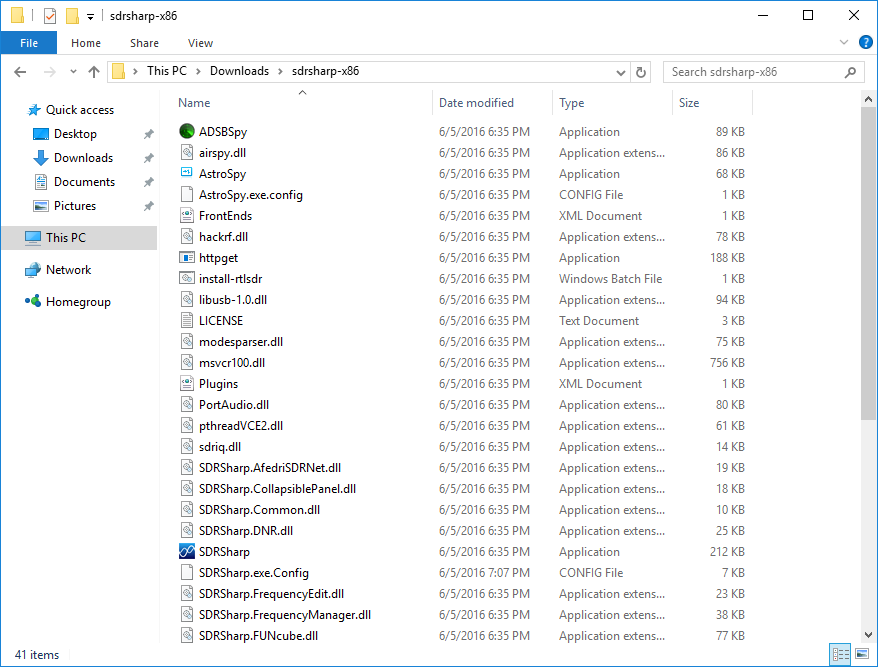This screenshot has height=667, width=878.
Task: Open Pictures in navigation pane
Action: click(74, 206)
